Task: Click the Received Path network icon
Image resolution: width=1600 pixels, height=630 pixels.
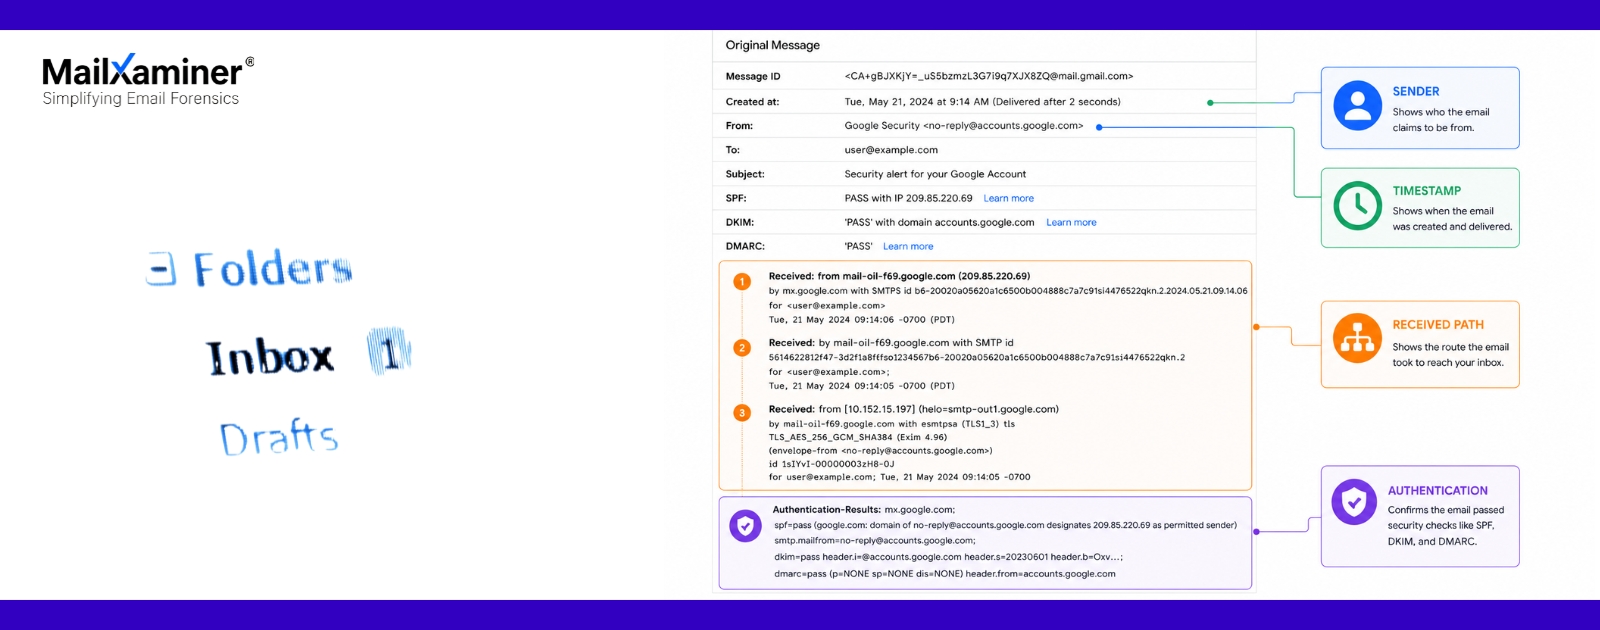Action: point(1357,339)
